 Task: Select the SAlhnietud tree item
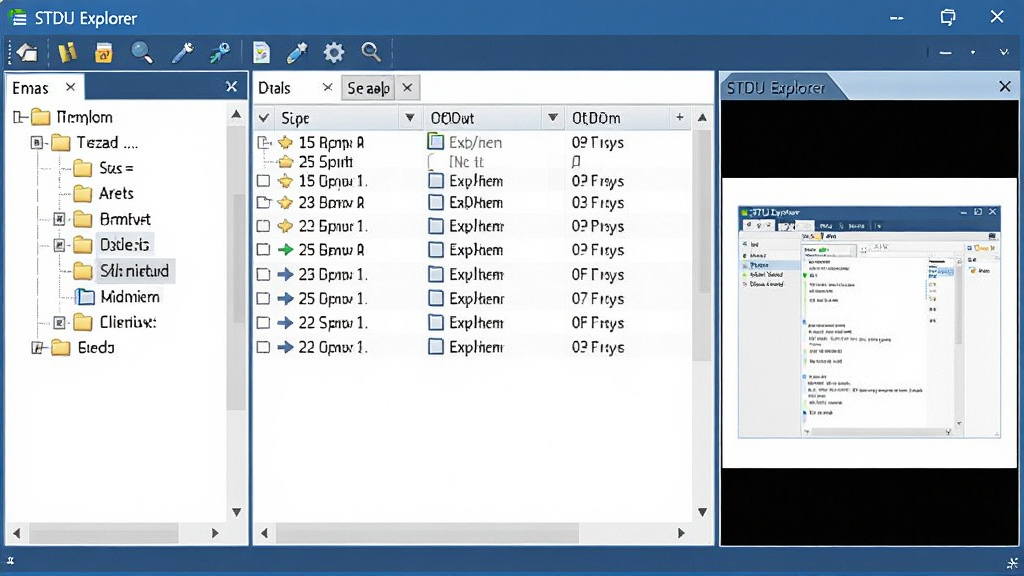[x=135, y=271]
